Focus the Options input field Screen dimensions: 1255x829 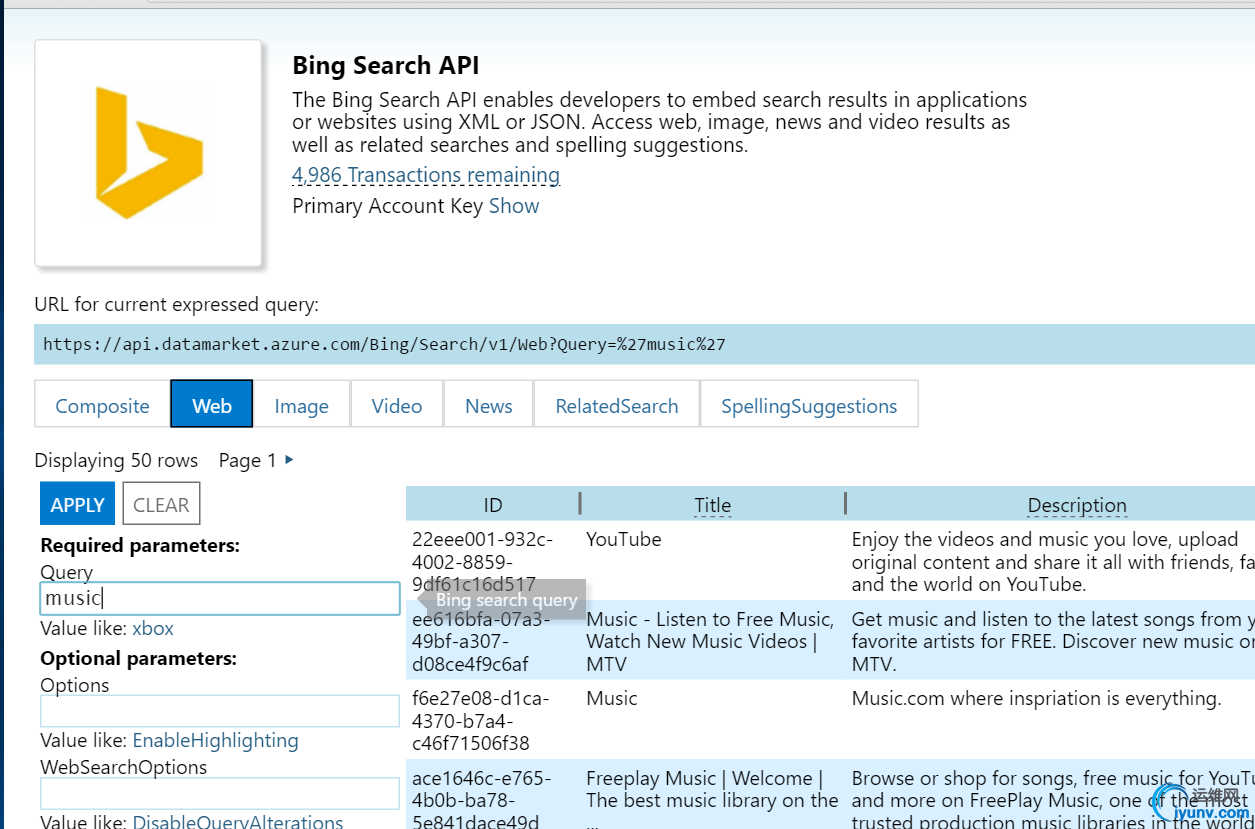click(219, 711)
